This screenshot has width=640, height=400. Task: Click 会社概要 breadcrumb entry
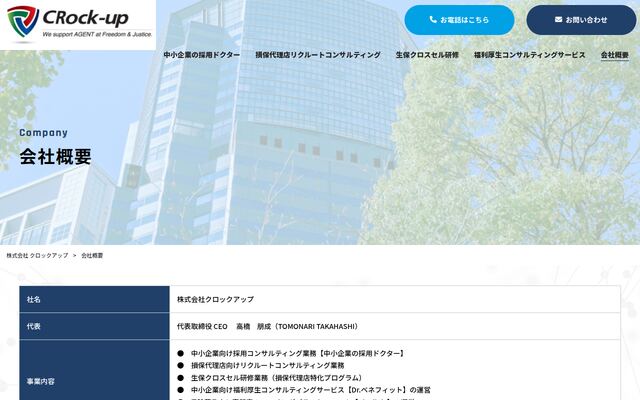[92, 256]
